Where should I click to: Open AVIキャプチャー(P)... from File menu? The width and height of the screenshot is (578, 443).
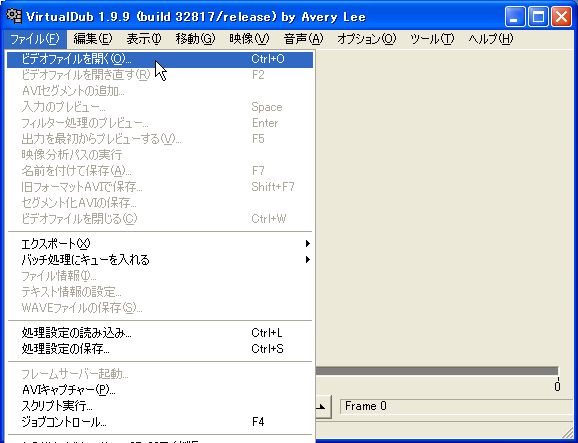coord(160,390)
